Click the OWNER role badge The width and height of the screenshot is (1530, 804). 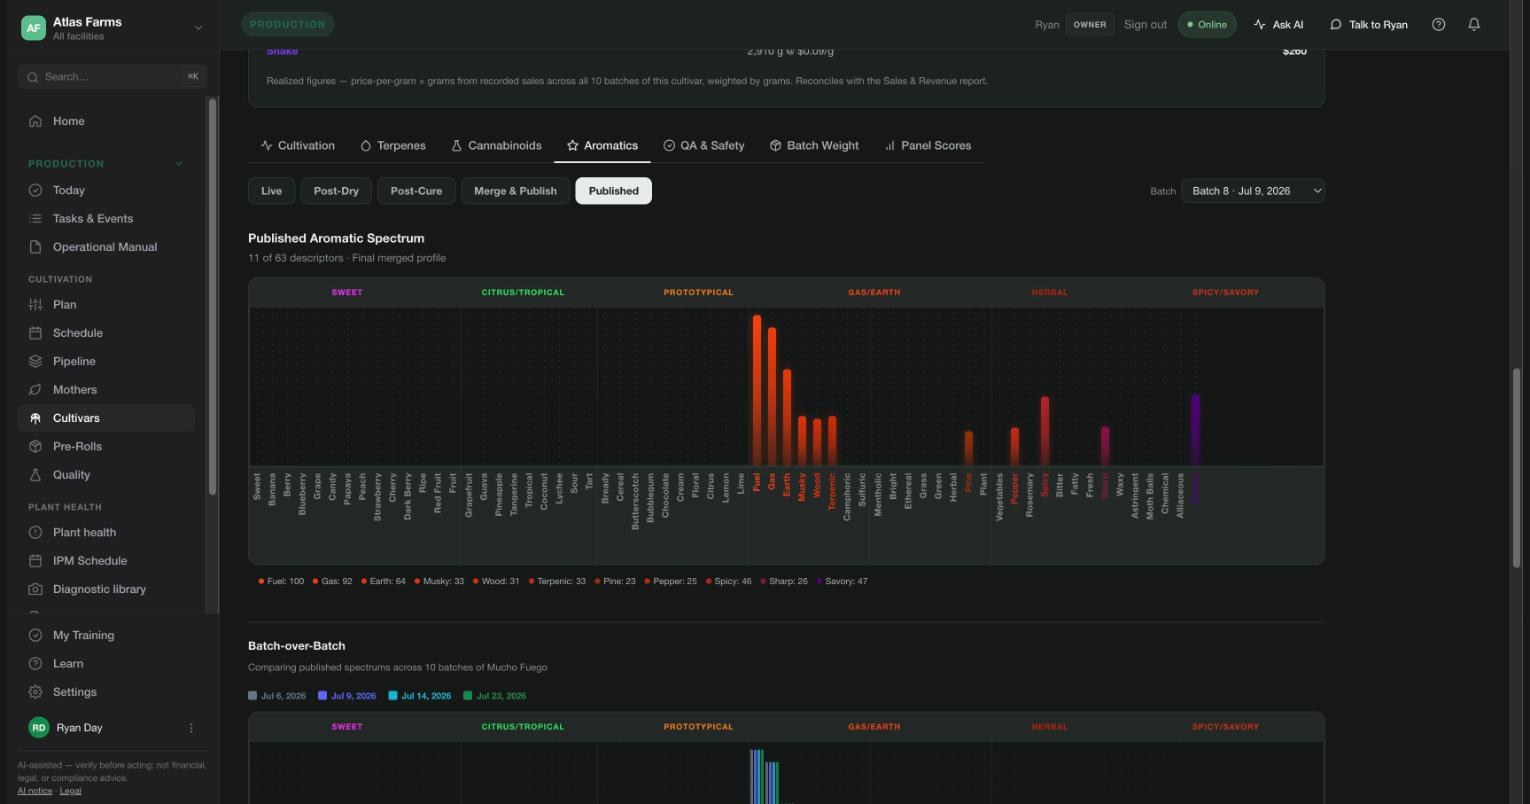pos(1090,25)
